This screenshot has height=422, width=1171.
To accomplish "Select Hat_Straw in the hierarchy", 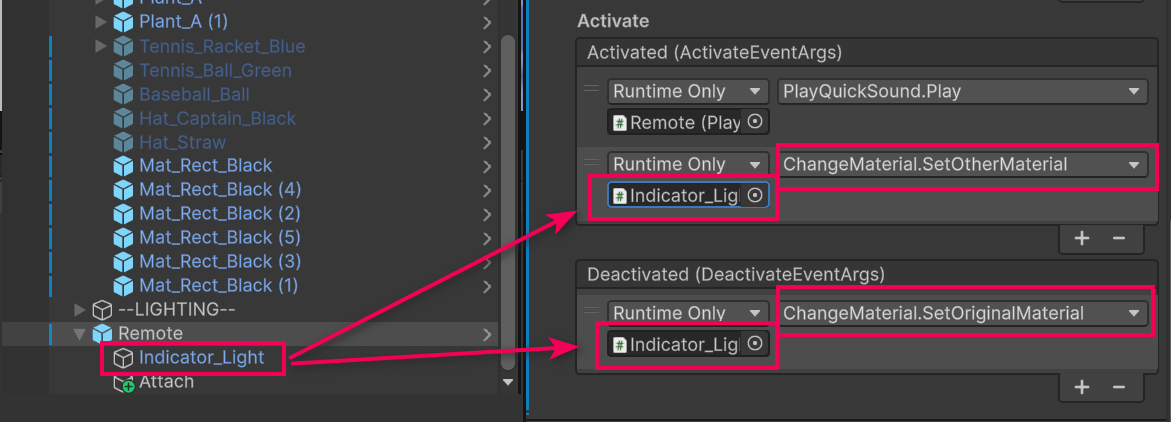I will click(x=182, y=142).
